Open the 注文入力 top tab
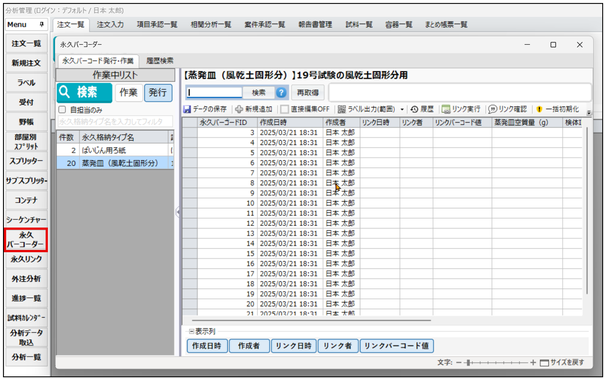This screenshot has width=605, height=378. click(110, 24)
